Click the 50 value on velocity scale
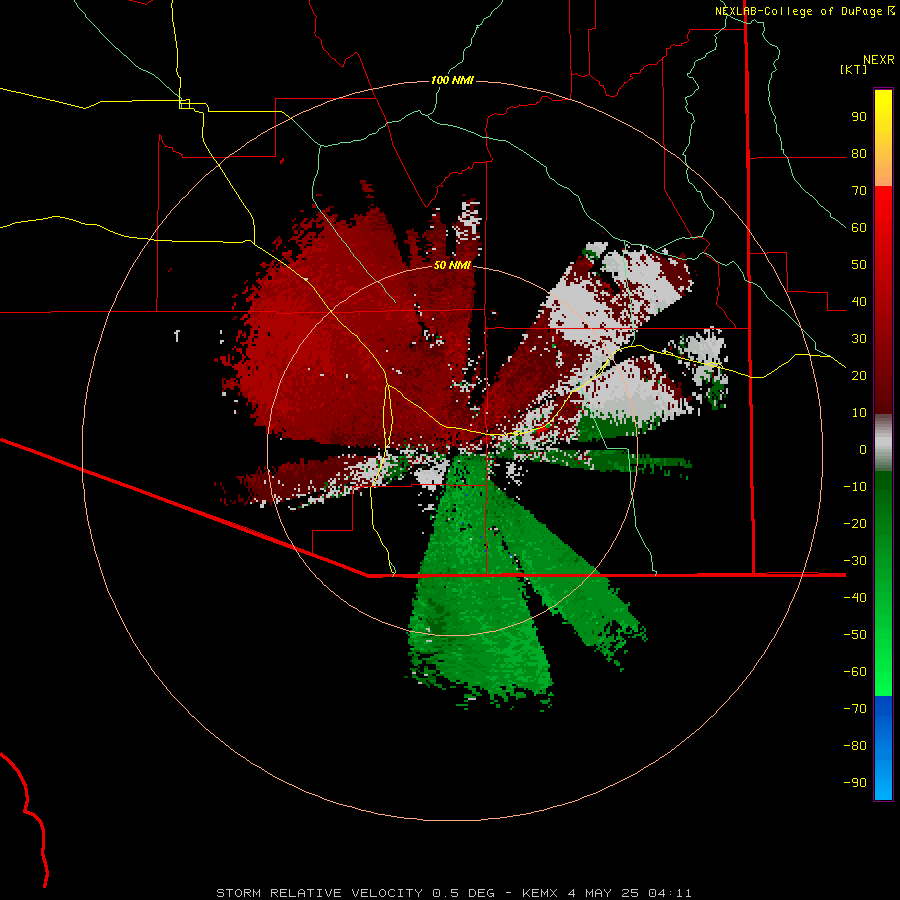This screenshot has height=900, width=900. point(859,265)
